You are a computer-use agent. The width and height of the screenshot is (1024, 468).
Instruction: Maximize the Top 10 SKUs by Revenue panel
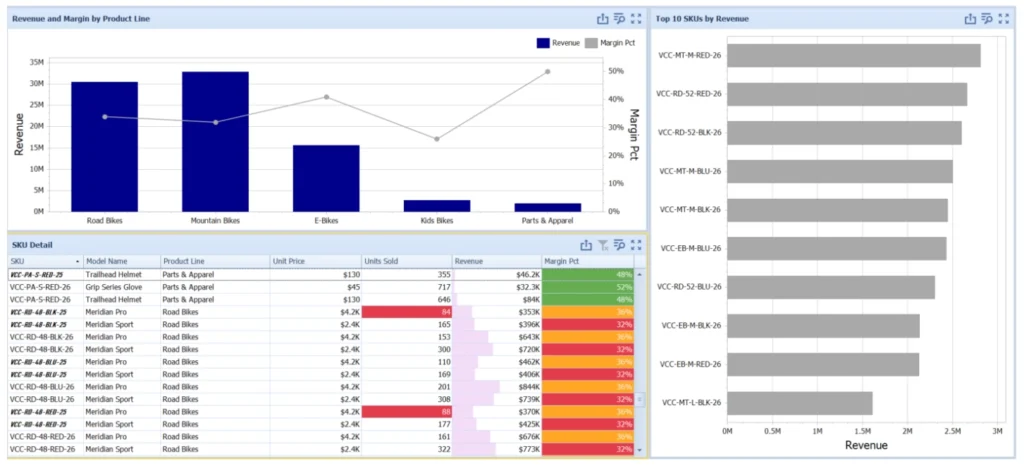click(1004, 19)
